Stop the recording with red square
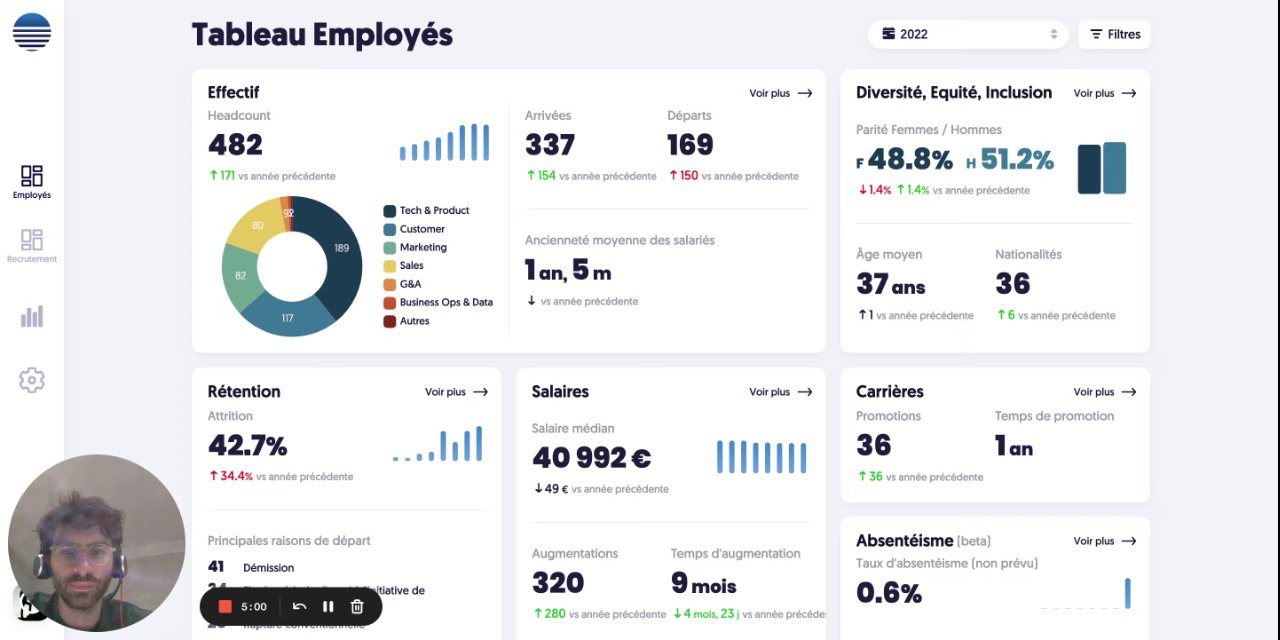 pyautogui.click(x=225, y=606)
